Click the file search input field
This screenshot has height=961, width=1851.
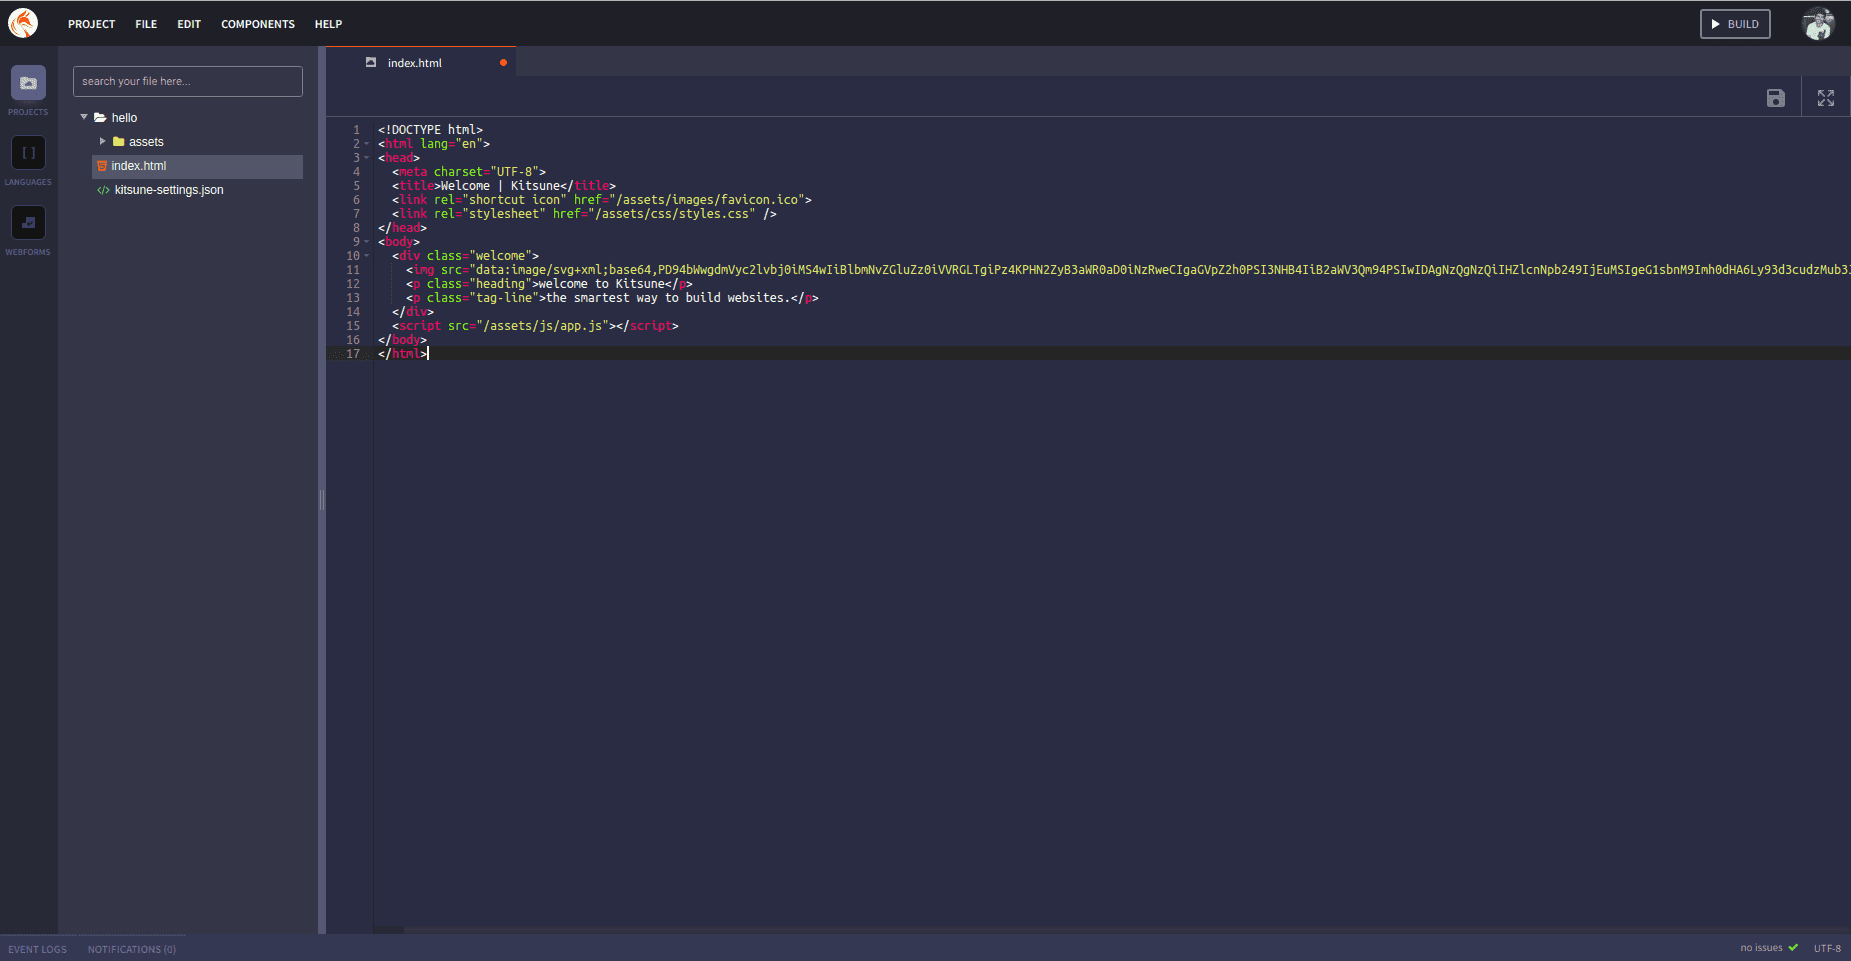187,81
